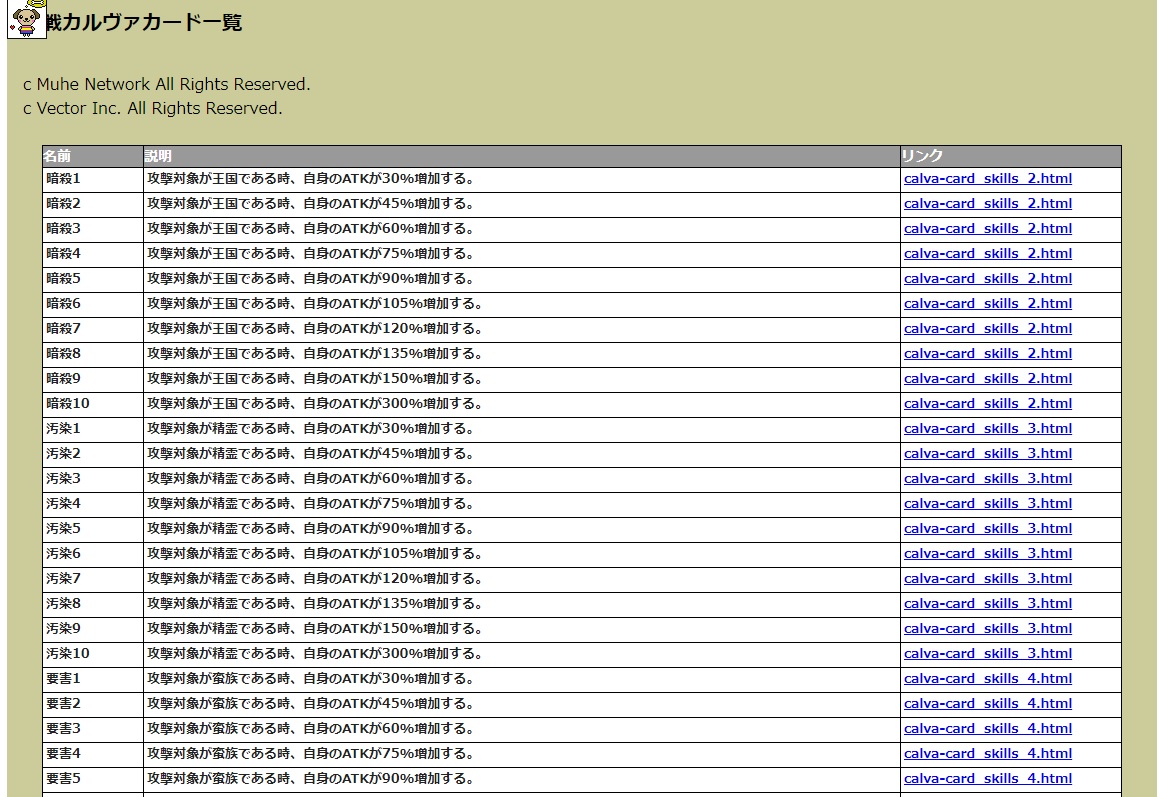The width and height of the screenshot is (1159, 797).
Task: Click the 名前 column header
Action: [x=57, y=156]
